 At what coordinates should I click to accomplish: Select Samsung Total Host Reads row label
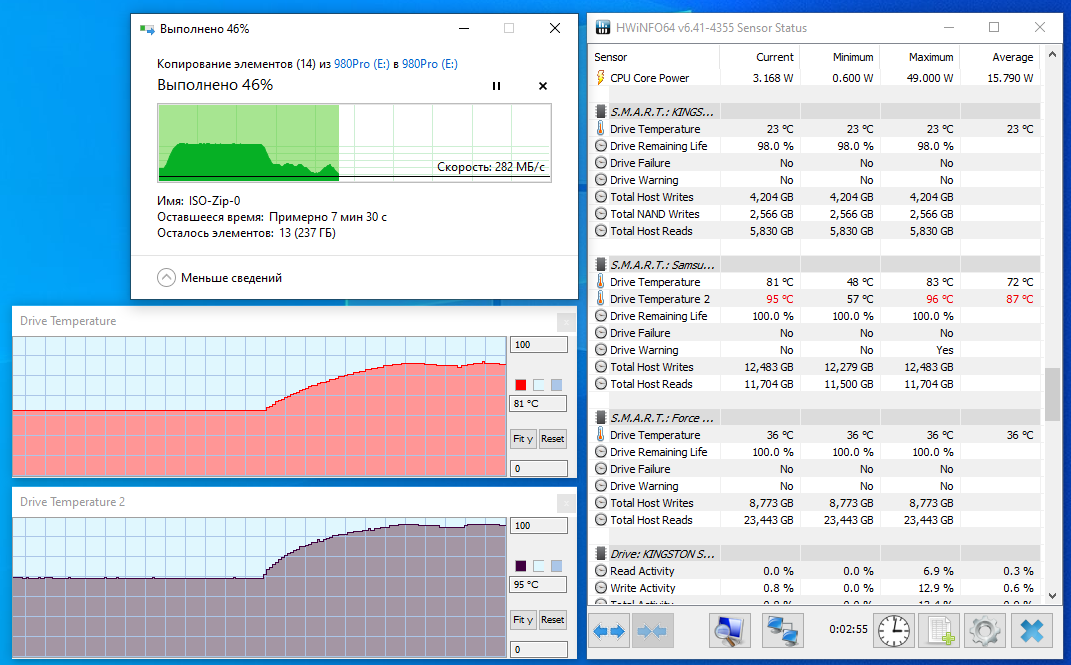[x=651, y=384]
